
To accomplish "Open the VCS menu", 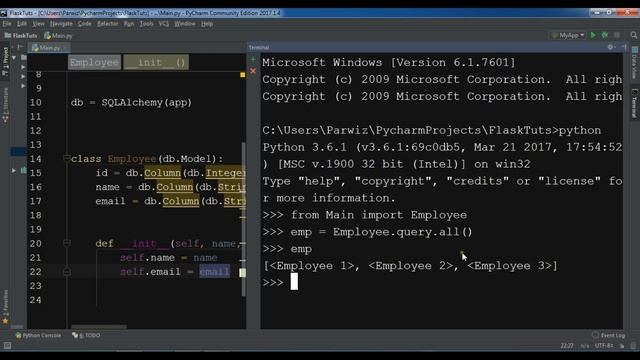I will pyautogui.click(x=164, y=24).
